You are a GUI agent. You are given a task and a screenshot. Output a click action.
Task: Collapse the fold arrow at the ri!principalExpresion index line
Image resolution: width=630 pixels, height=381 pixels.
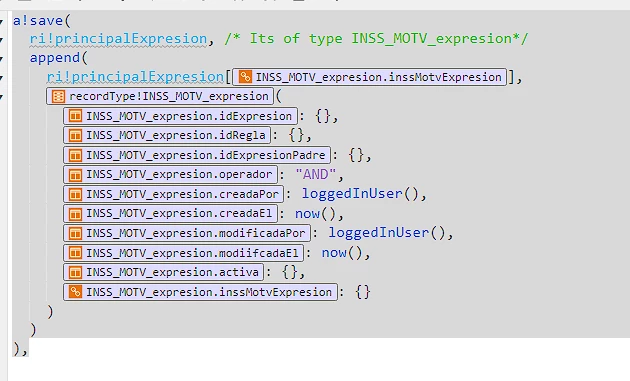coord(2,78)
